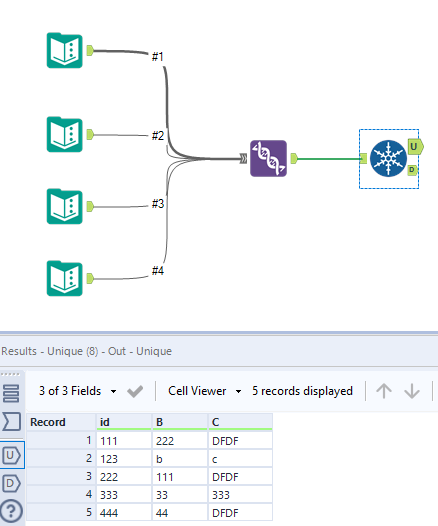Select the #2 connection label

pos(158,136)
